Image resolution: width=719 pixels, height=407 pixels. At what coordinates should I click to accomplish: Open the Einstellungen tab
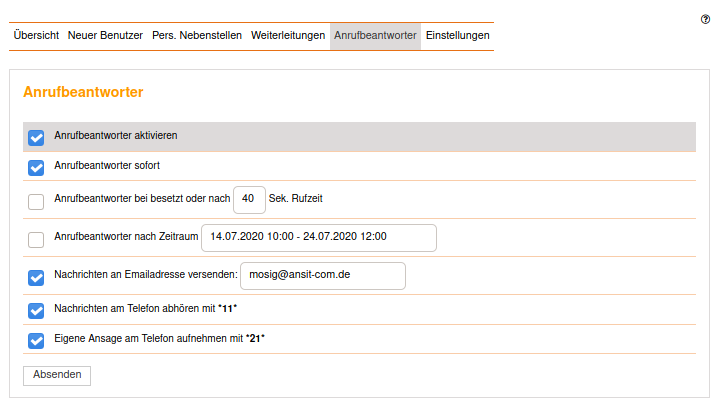pyautogui.click(x=457, y=36)
